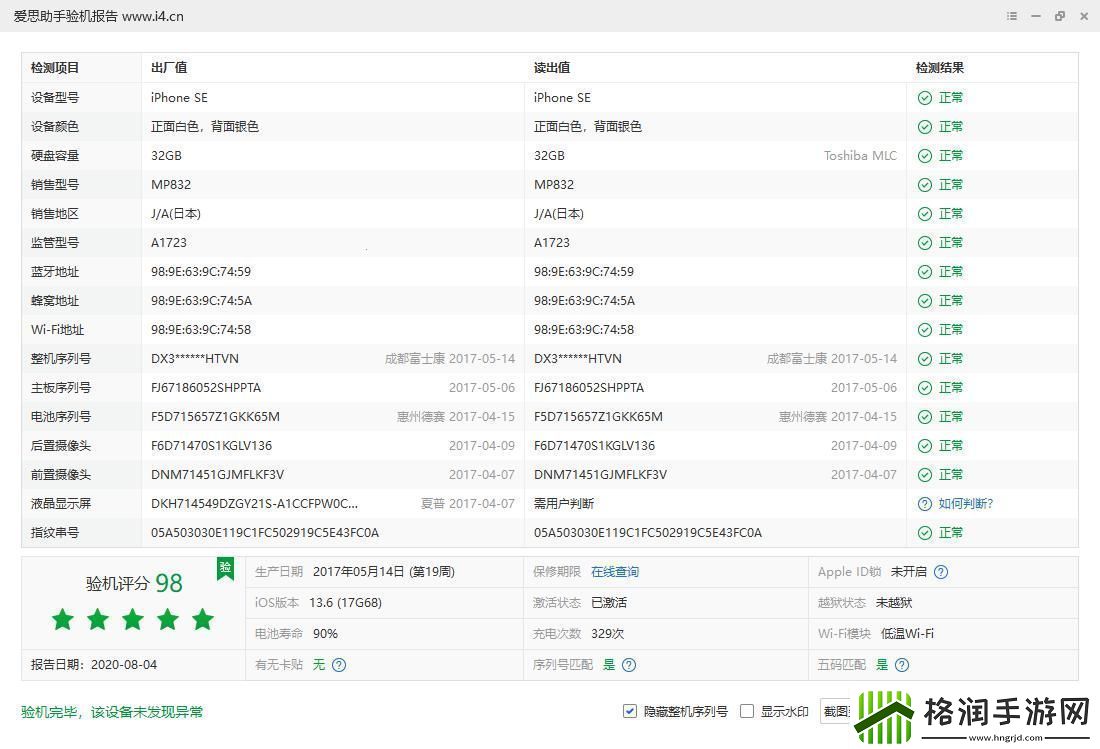Click the green check icon in 指纹串号 row

[x=925, y=533]
